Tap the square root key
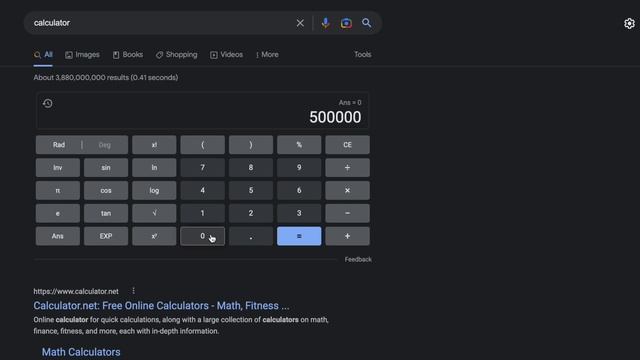This screenshot has height=360, width=640. click(x=154, y=213)
